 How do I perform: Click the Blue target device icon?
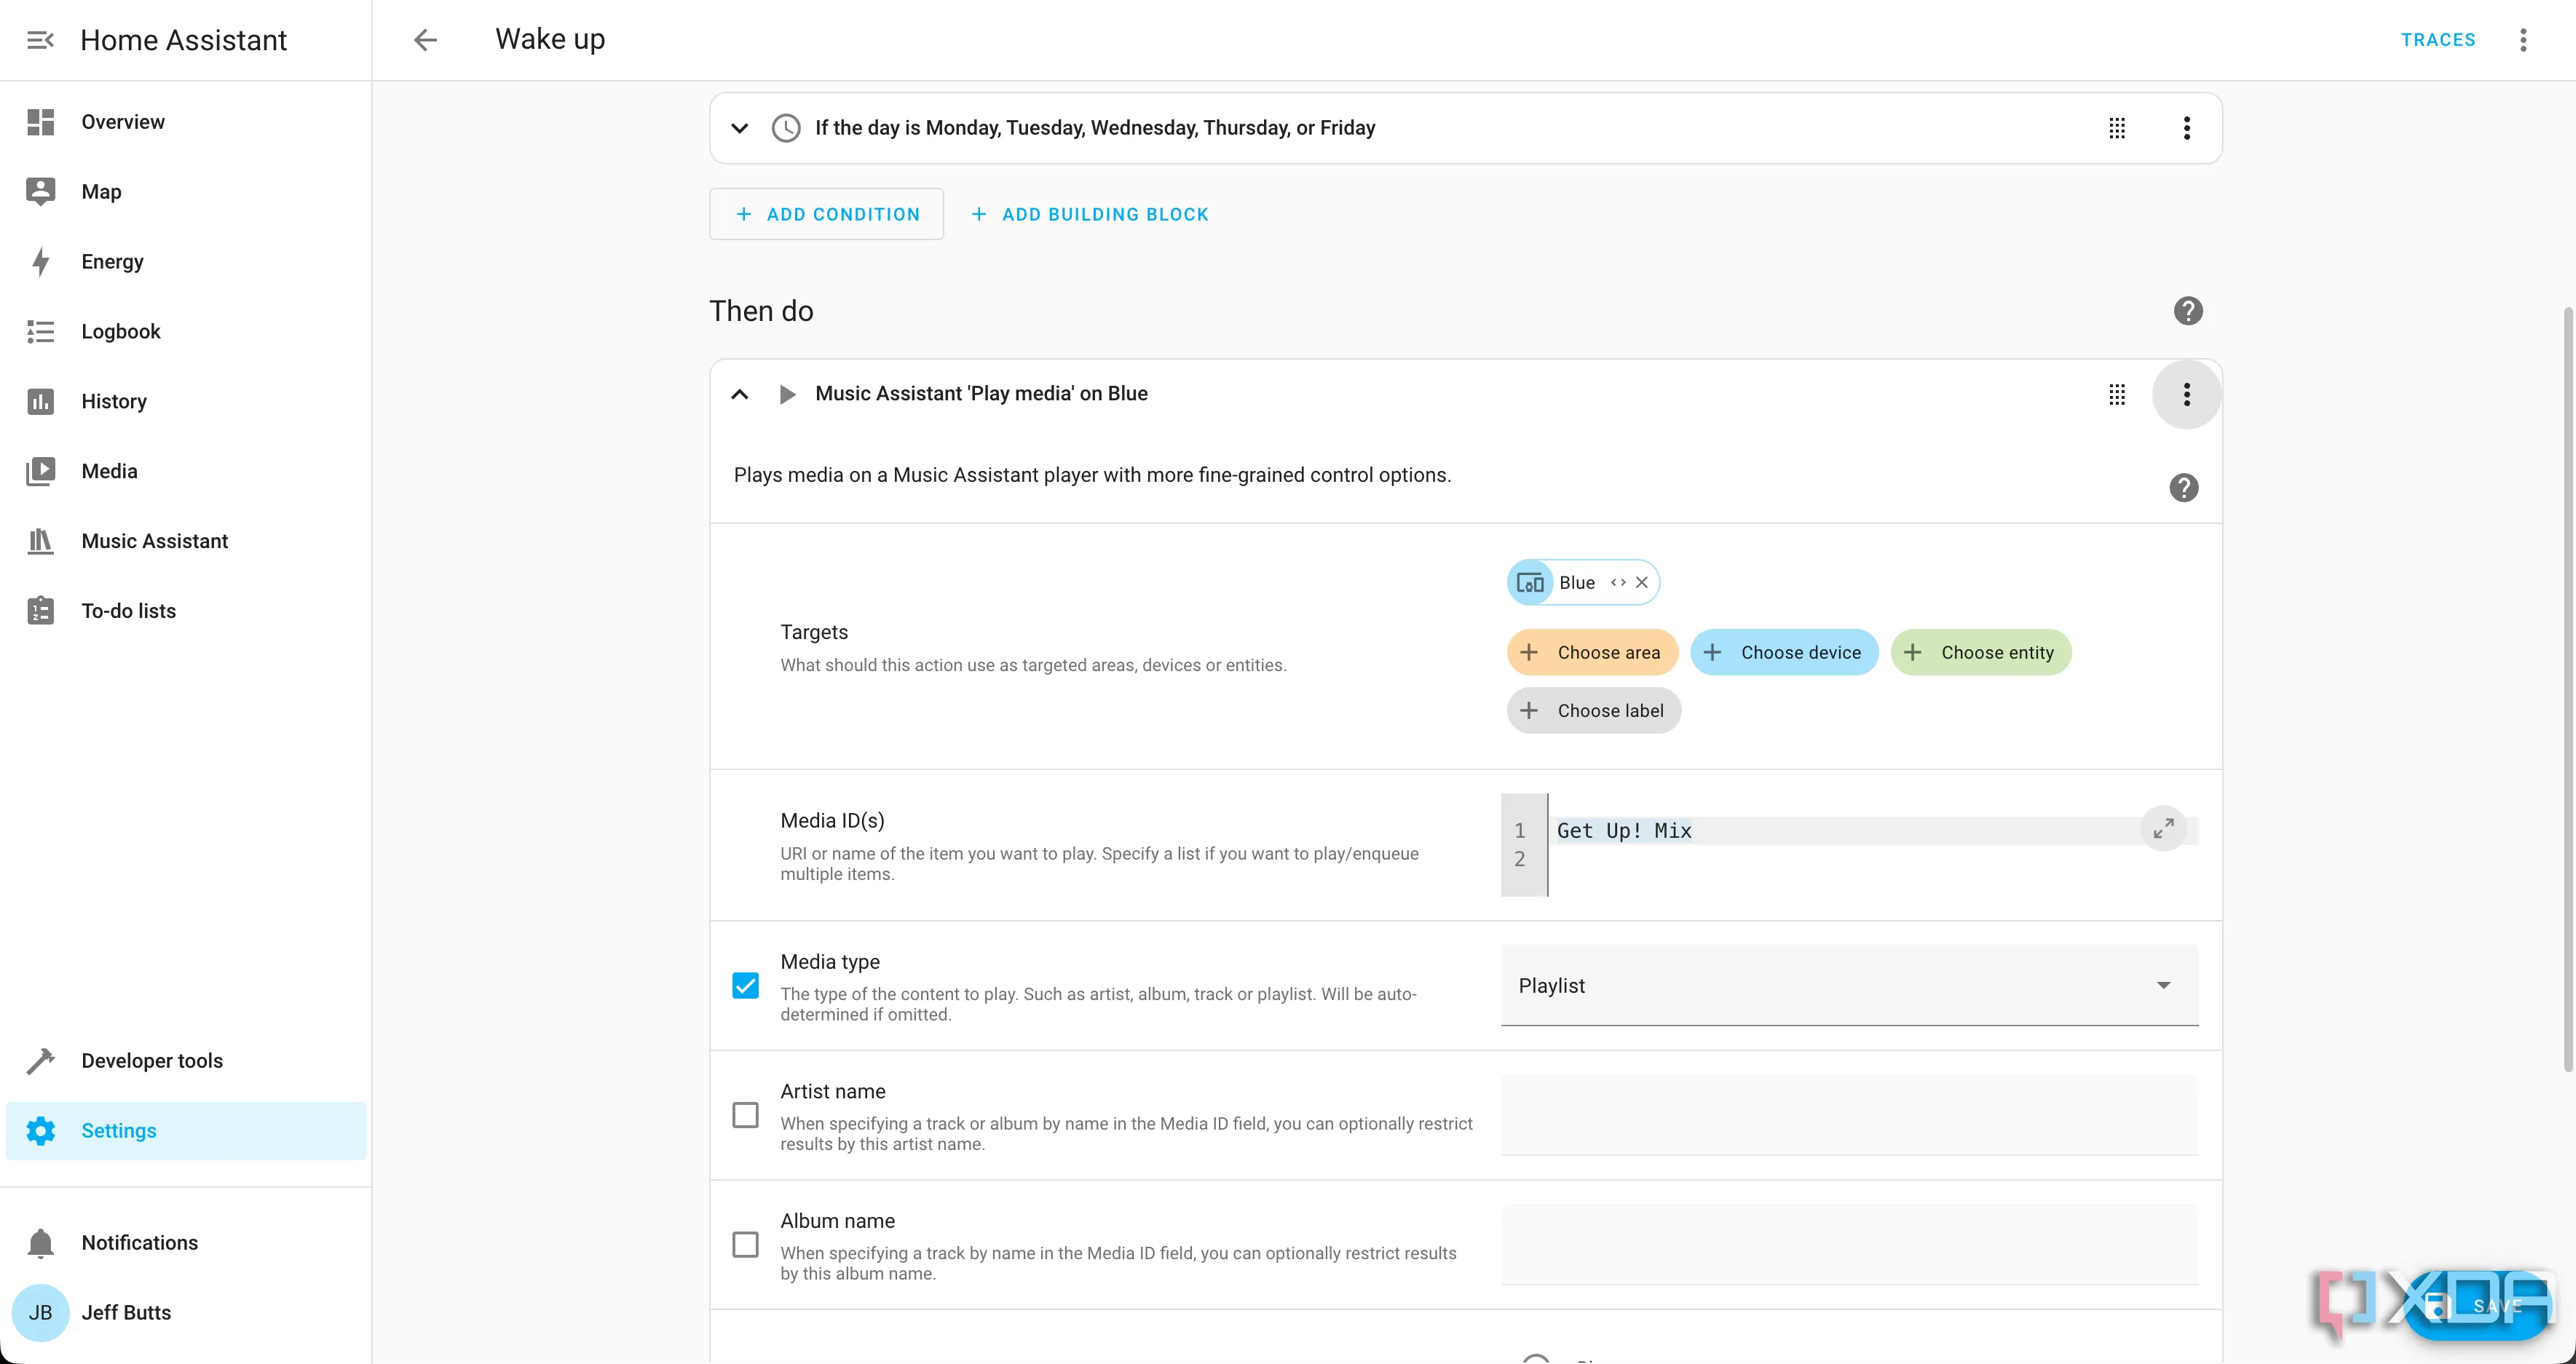(x=1530, y=583)
